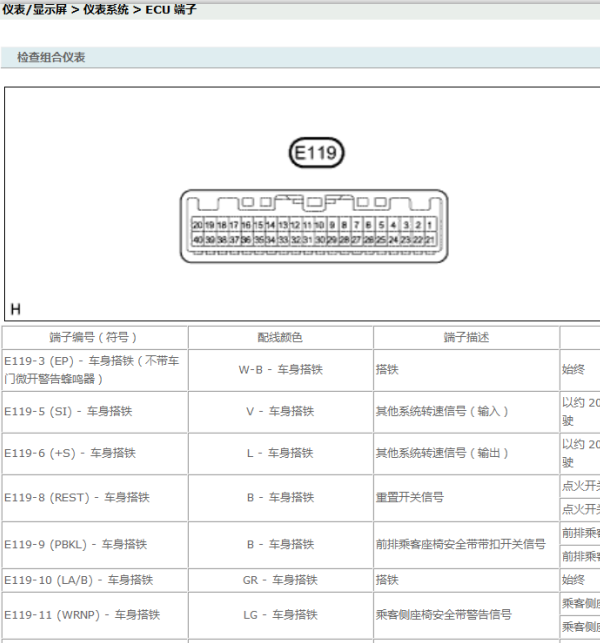The width and height of the screenshot is (600, 643).
Task: Click pin 21 in the connector diagram
Action: pyautogui.click(x=430, y=240)
